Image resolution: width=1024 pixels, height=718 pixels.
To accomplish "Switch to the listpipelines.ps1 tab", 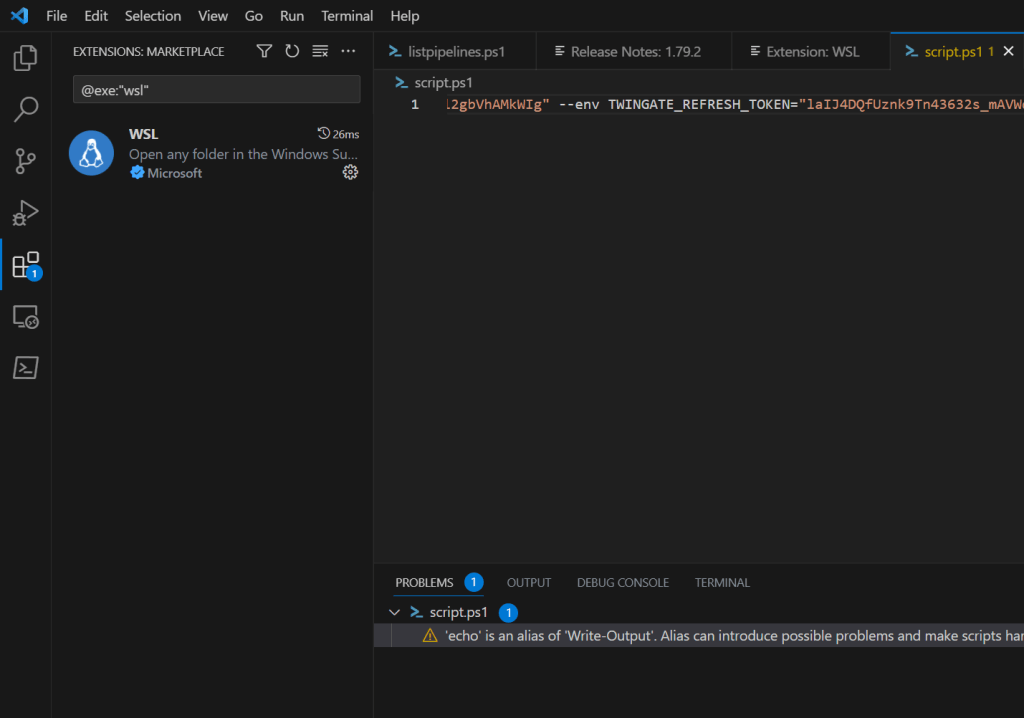I will click(x=455, y=52).
